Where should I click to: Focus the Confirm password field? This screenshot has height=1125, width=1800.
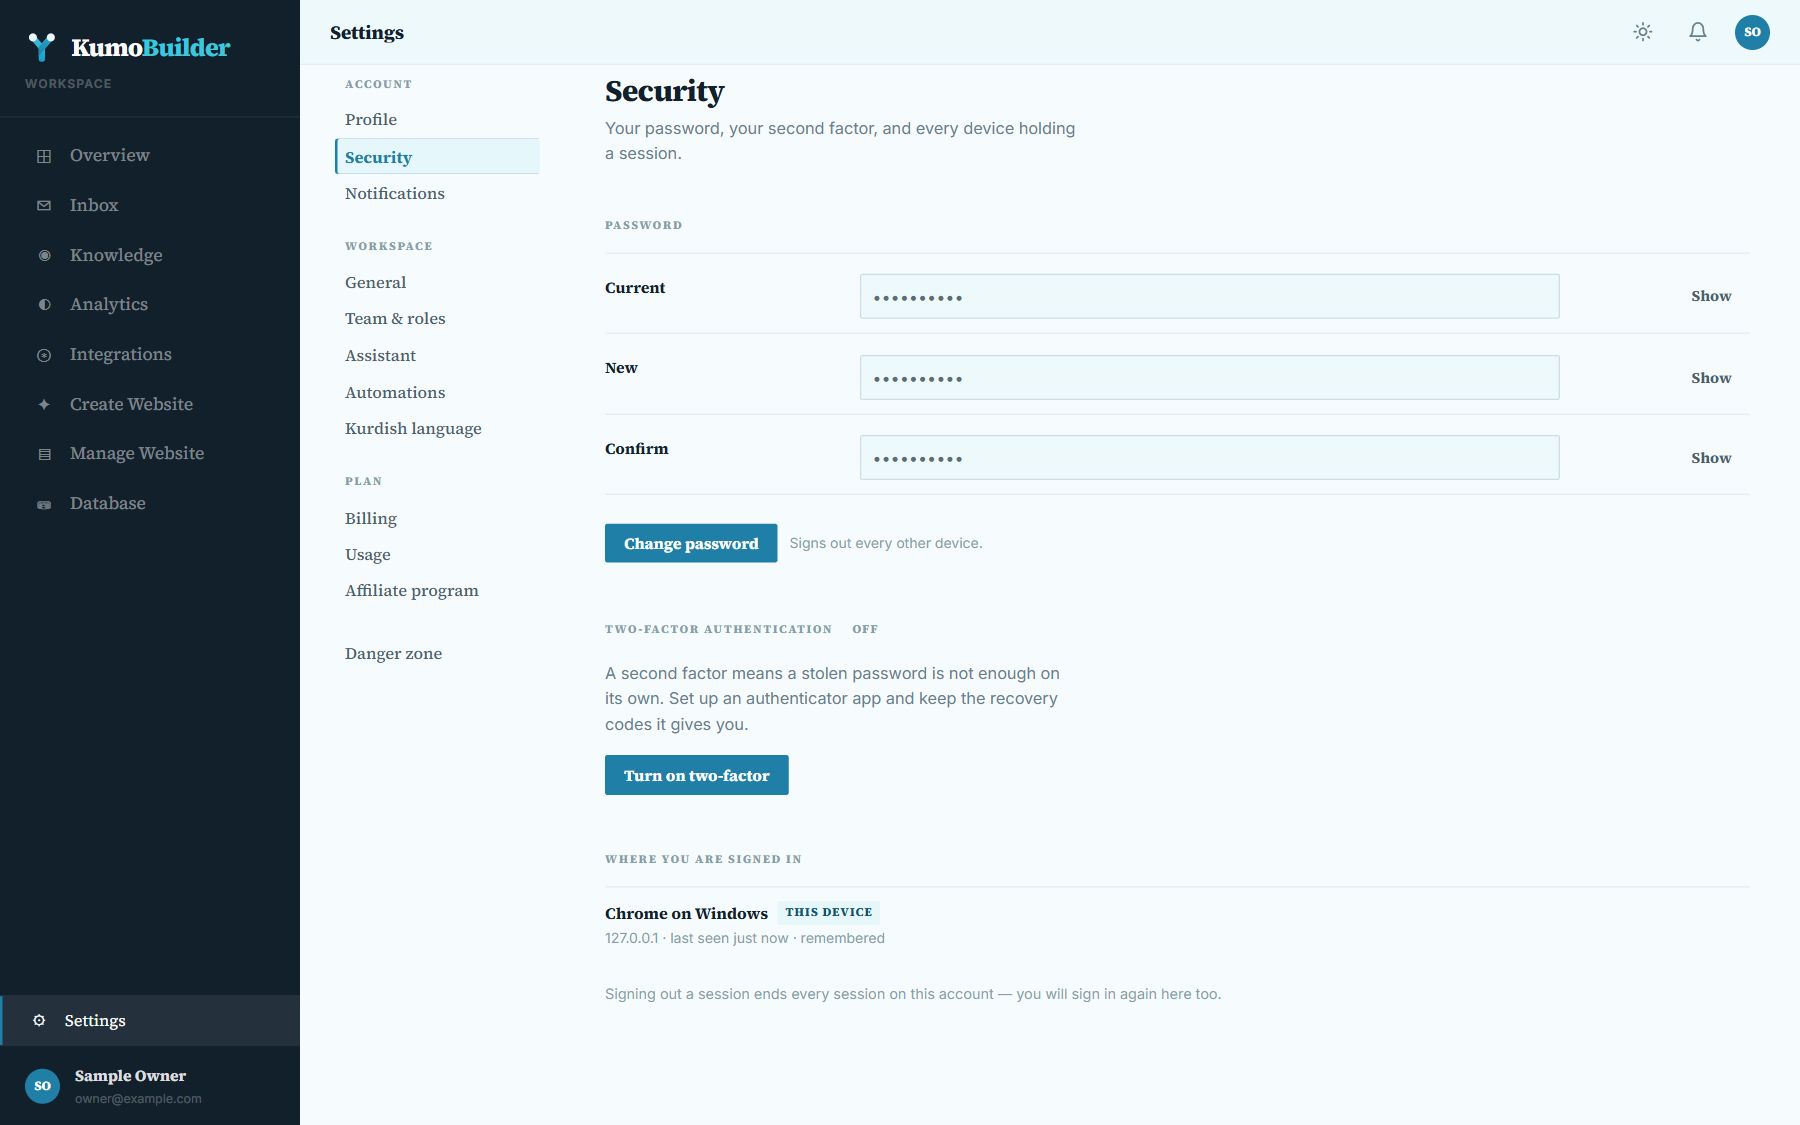[1209, 458]
